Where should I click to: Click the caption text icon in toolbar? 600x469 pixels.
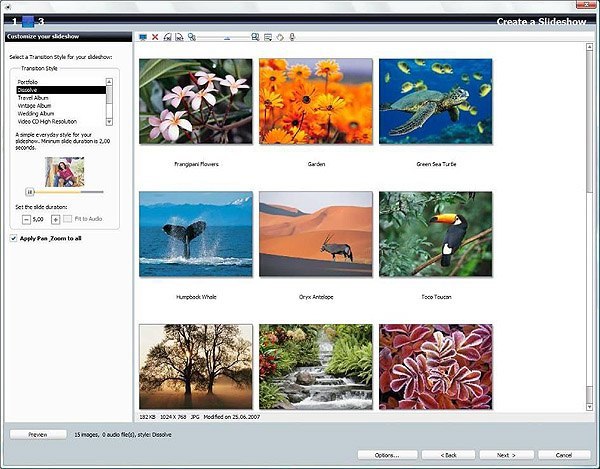coord(268,37)
